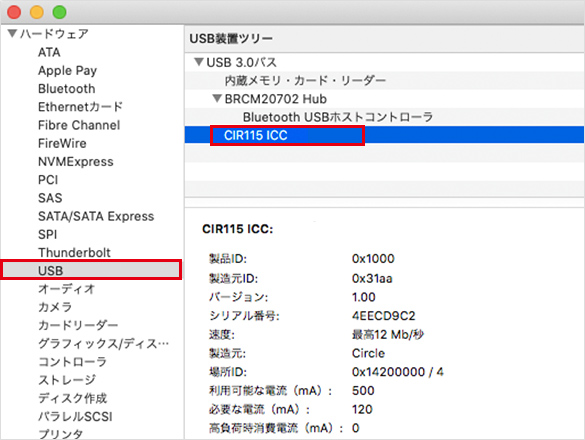Image resolution: width=585 pixels, height=440 pixels.
Task: Click the available current value 500
Action: 363,390
